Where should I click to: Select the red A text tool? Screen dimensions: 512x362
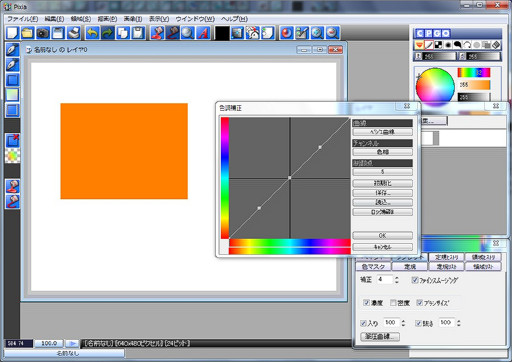pos(203,33)
